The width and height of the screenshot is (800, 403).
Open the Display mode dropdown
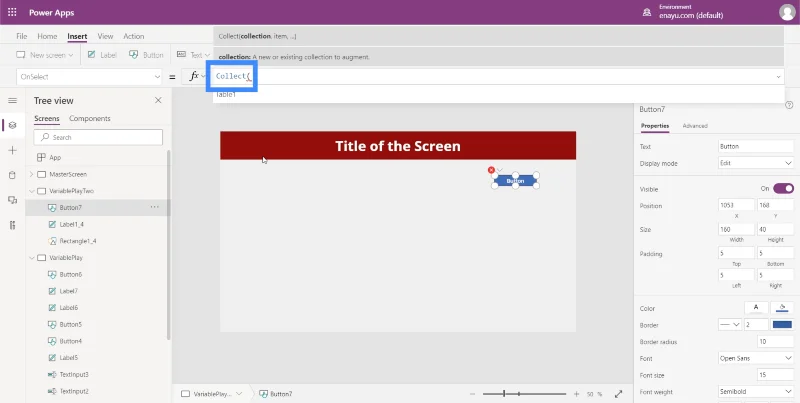pos(756,163)
